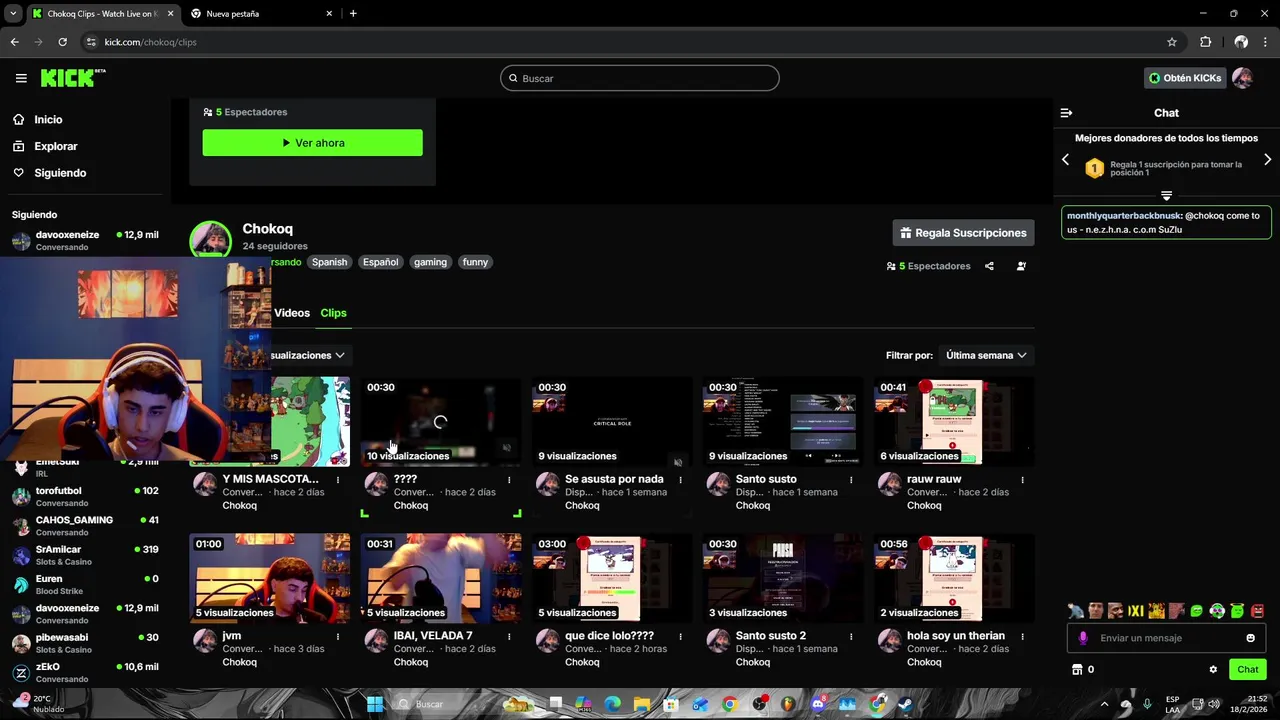Image resolution: width=1280 pixels, height=720 pixels.
Task: Open options menu for 'jvm' clip
Action: tap(338, 637)
